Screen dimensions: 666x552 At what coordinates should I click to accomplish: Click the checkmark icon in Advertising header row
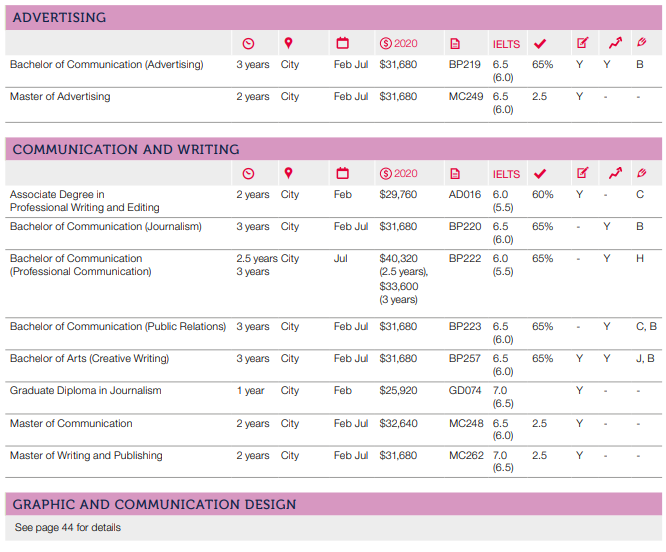(540, 43)
